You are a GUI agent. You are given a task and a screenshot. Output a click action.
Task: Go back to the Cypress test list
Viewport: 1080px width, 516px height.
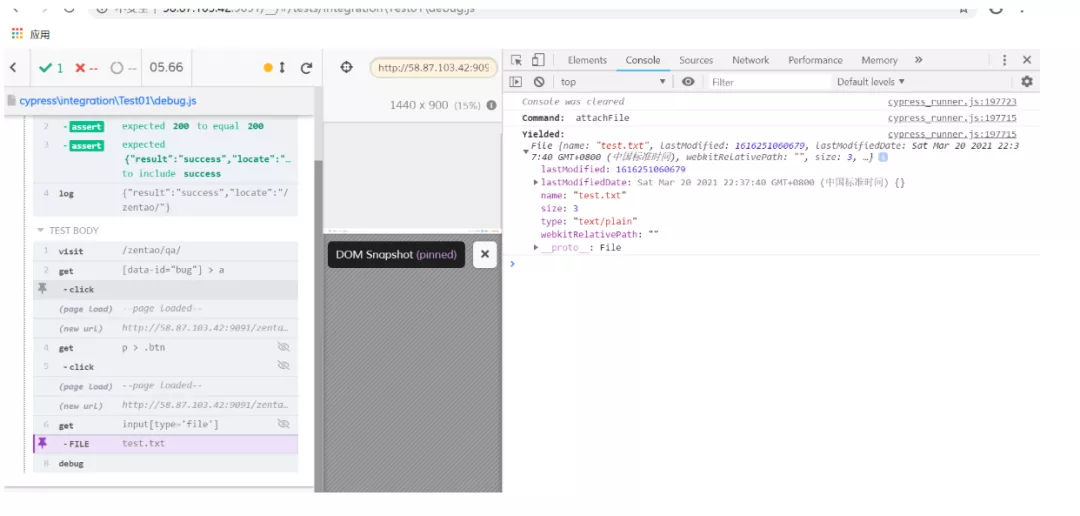pos(14,68)
